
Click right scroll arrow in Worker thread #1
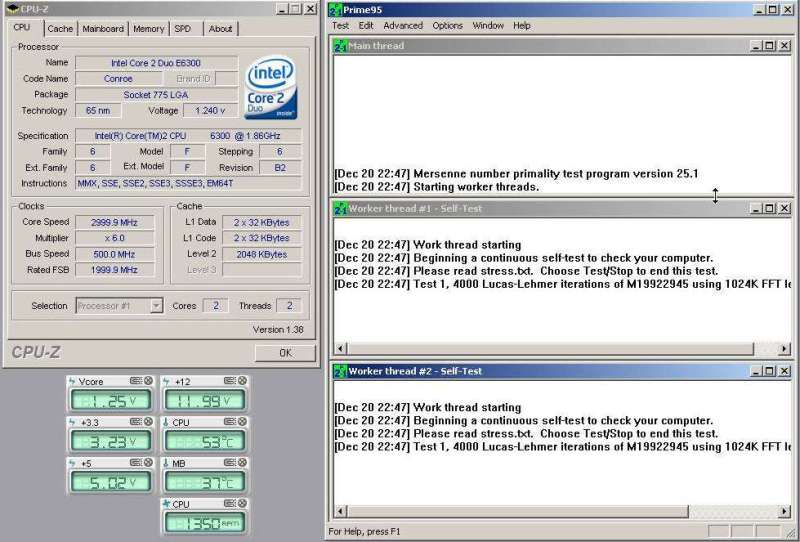click(x=785, y=349)
